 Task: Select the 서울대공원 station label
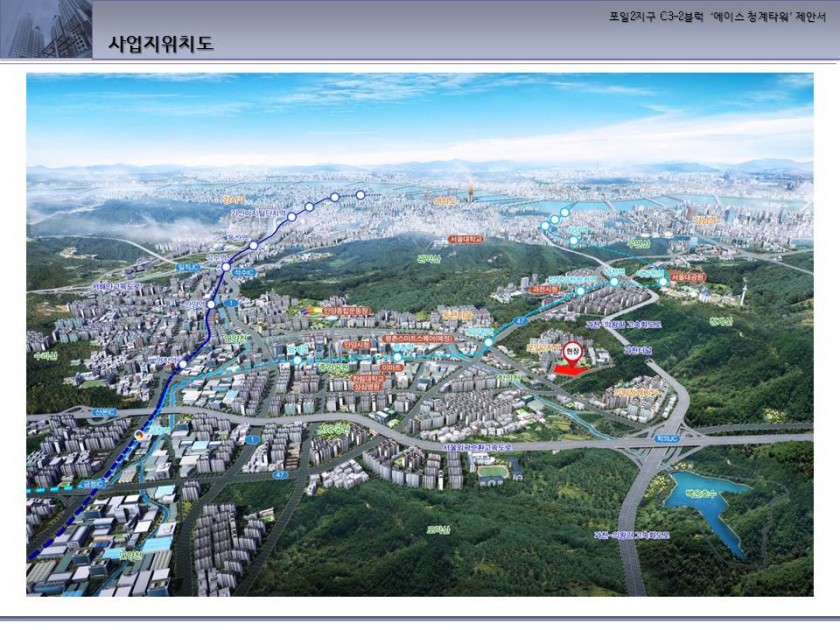(x=686, y=277)
